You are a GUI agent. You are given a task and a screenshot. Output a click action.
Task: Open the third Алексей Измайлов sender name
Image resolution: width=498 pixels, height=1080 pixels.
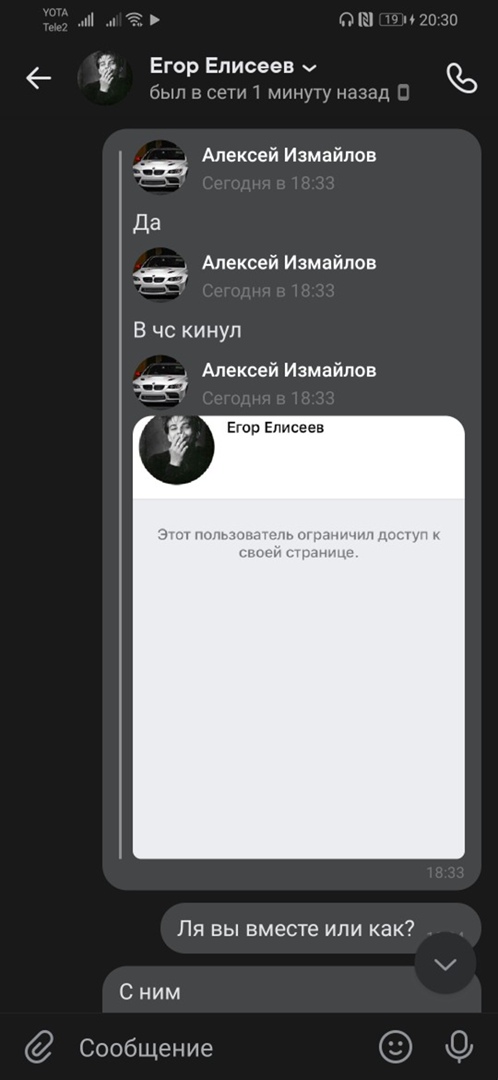289,370
